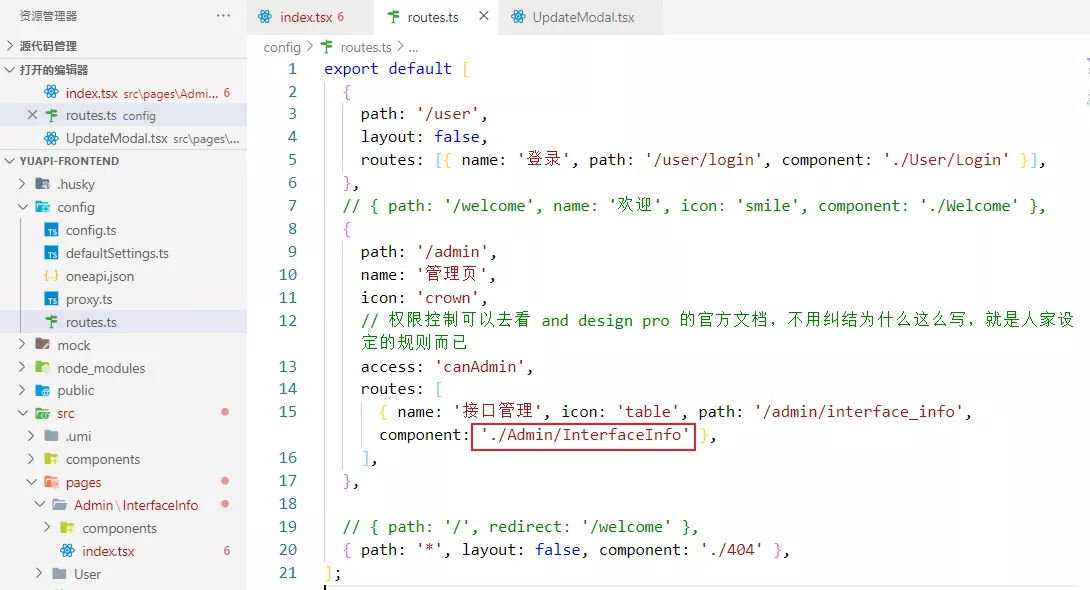Click the error count 6 beside index.tsx in tree
The height and width of the screenshot is (590, 1090).
pos(227,550)
